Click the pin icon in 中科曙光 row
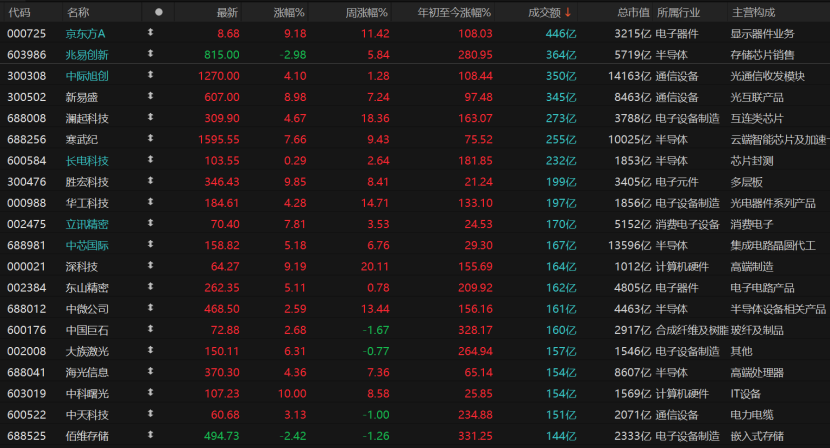Image resolution: width=830 pixels, height=448 pixels. 150,392
